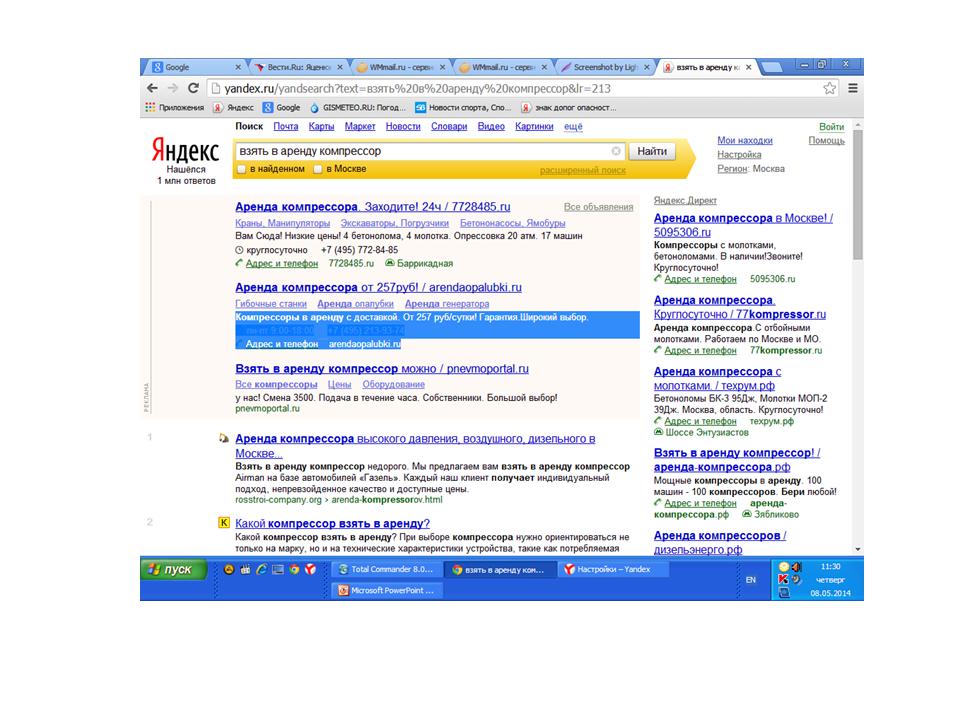Click the page vertical scrollbar thumb

coord(858,195)
